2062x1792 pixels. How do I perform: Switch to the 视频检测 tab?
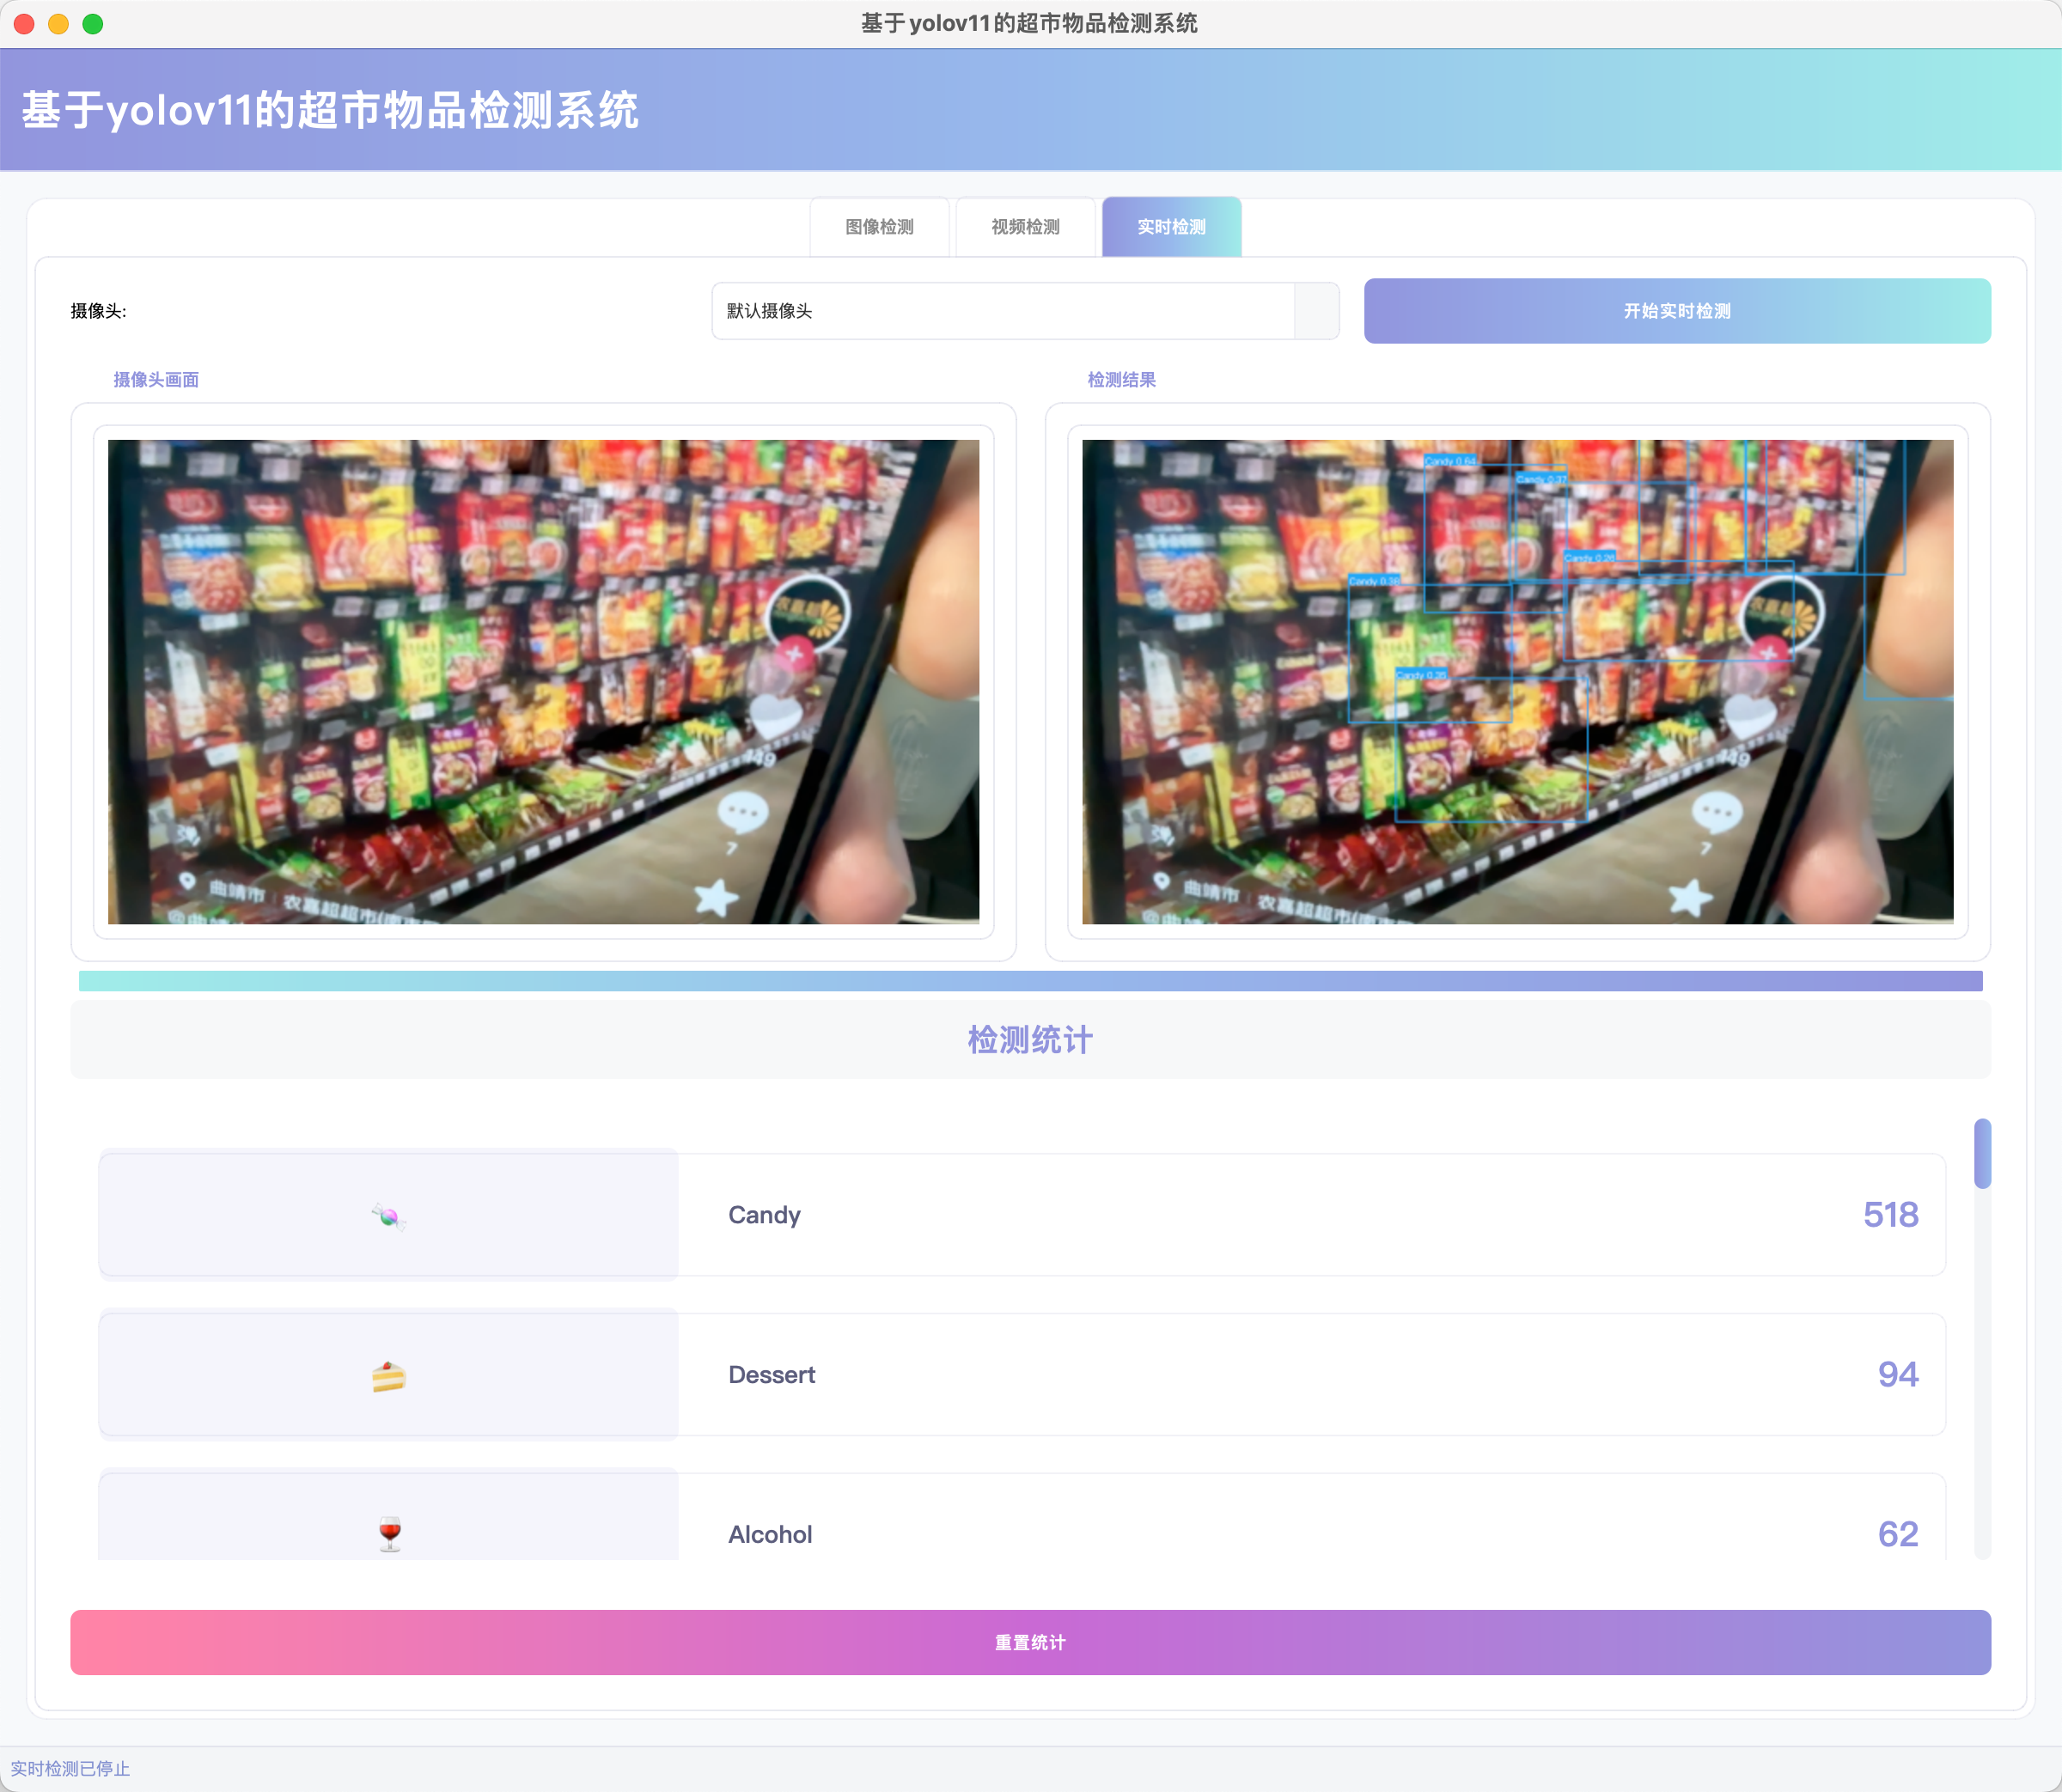1025,227
